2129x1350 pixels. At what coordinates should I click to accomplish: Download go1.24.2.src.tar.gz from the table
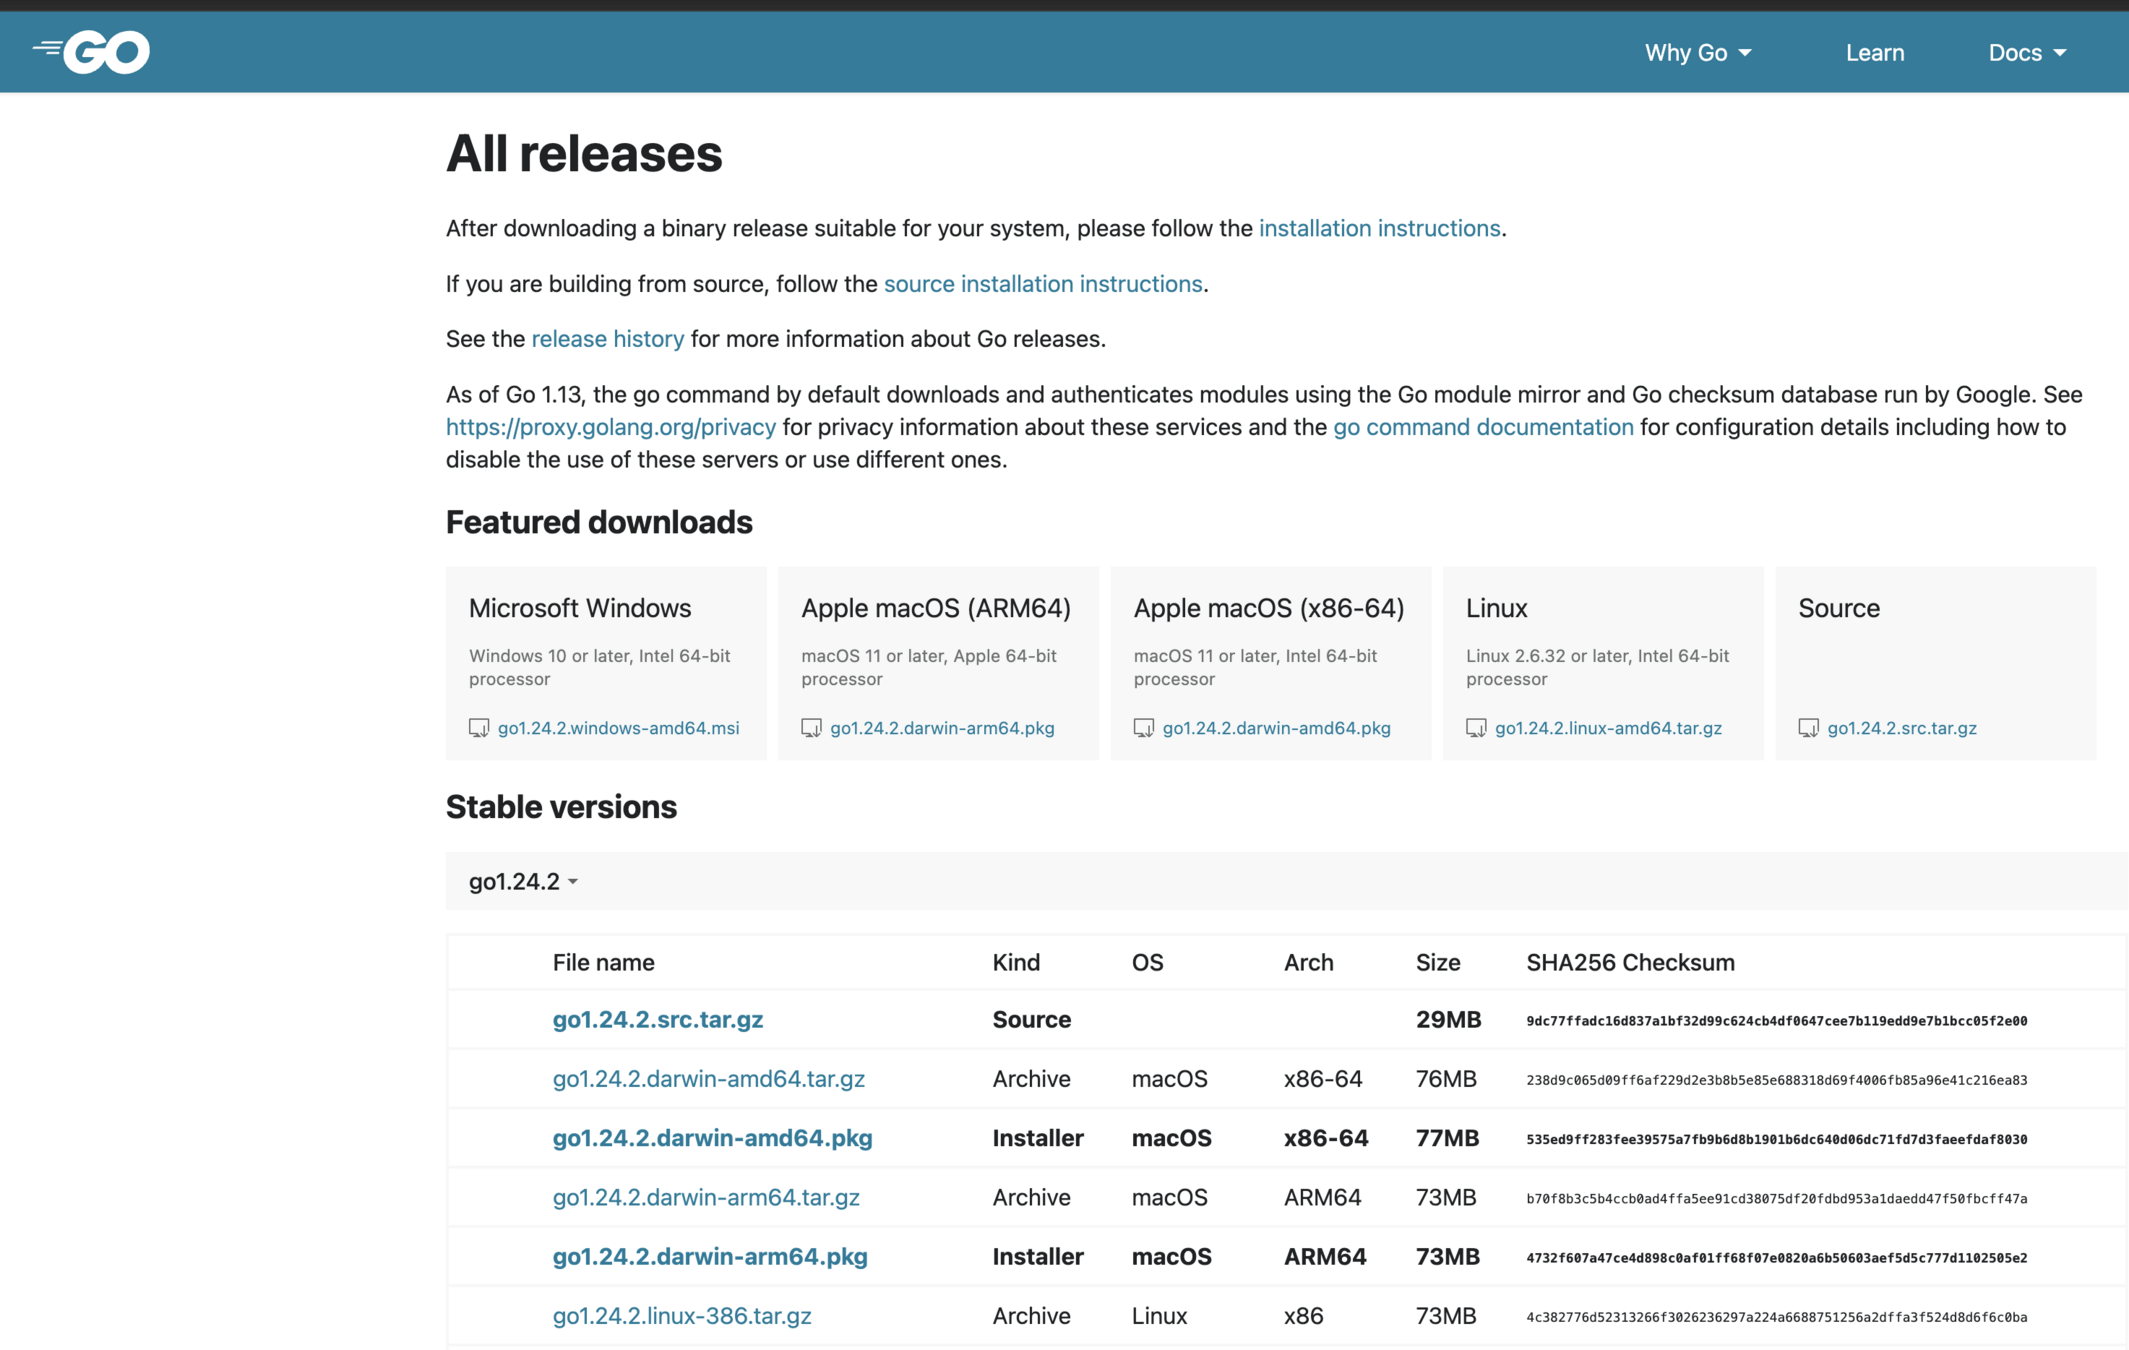657,1019
